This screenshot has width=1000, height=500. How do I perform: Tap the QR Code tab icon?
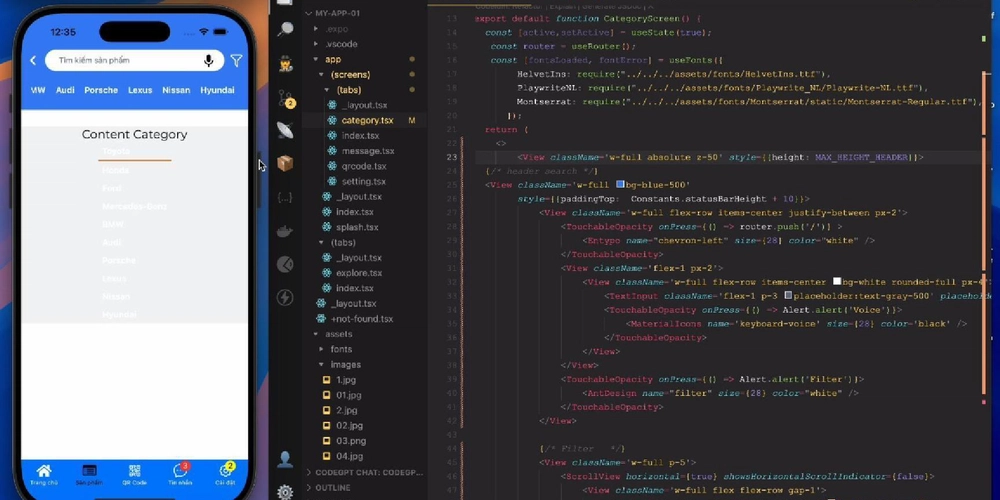tap(135, 471)
